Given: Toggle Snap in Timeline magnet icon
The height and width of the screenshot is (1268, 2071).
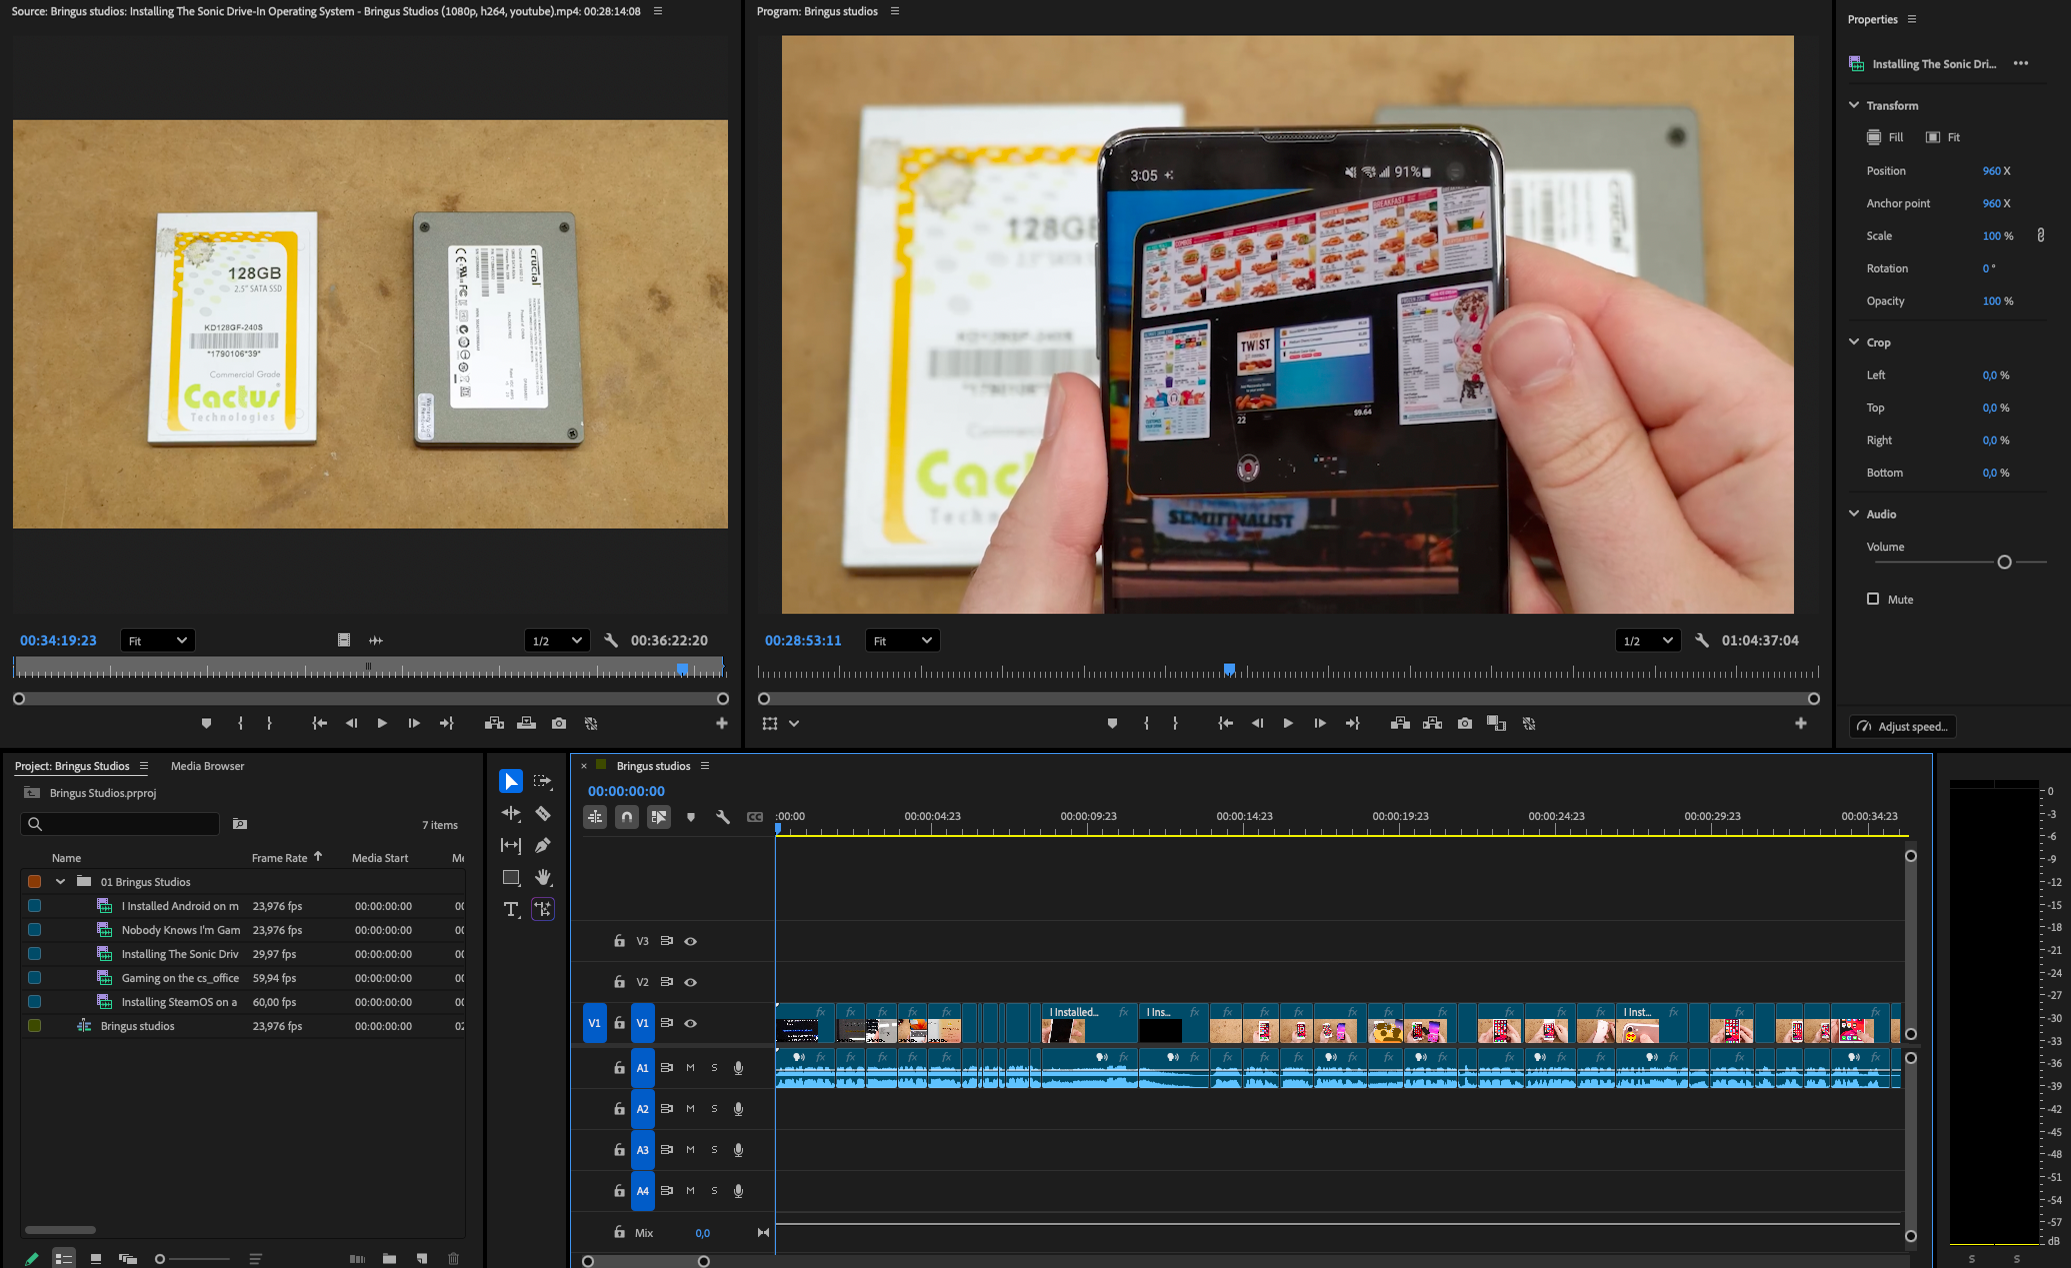Looking at the screenshot, I should [627, 817].
